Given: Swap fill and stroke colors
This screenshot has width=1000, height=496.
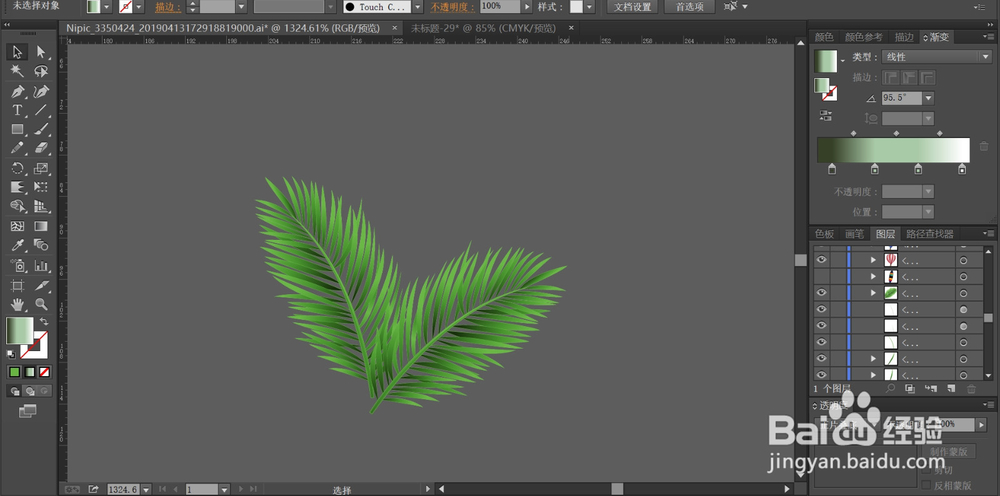Looking at the screenshot, I should coord(43,321).
